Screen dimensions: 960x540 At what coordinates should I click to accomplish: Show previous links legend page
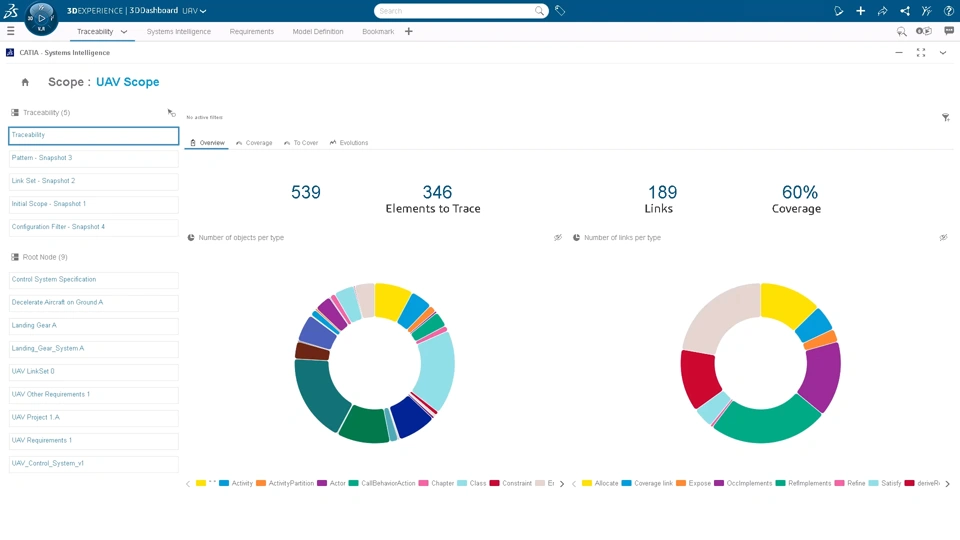coord(574,484)
